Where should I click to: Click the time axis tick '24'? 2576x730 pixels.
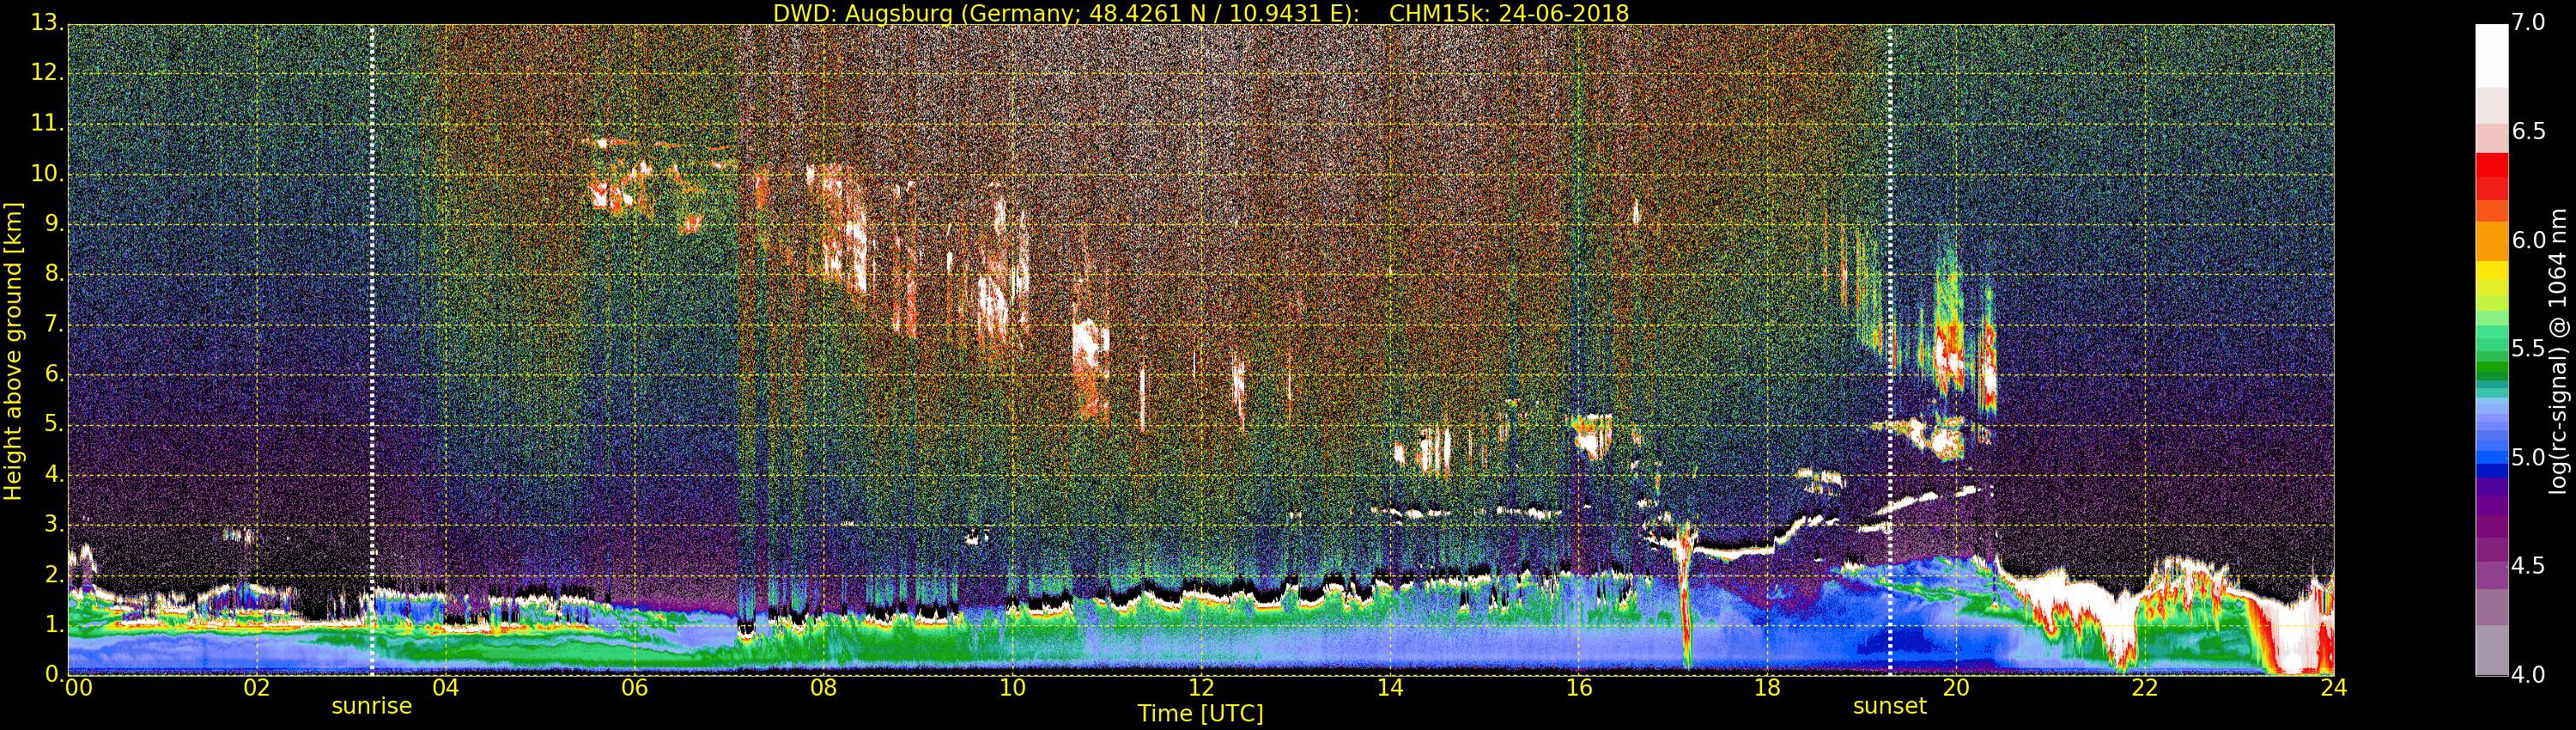(2333, 688)
